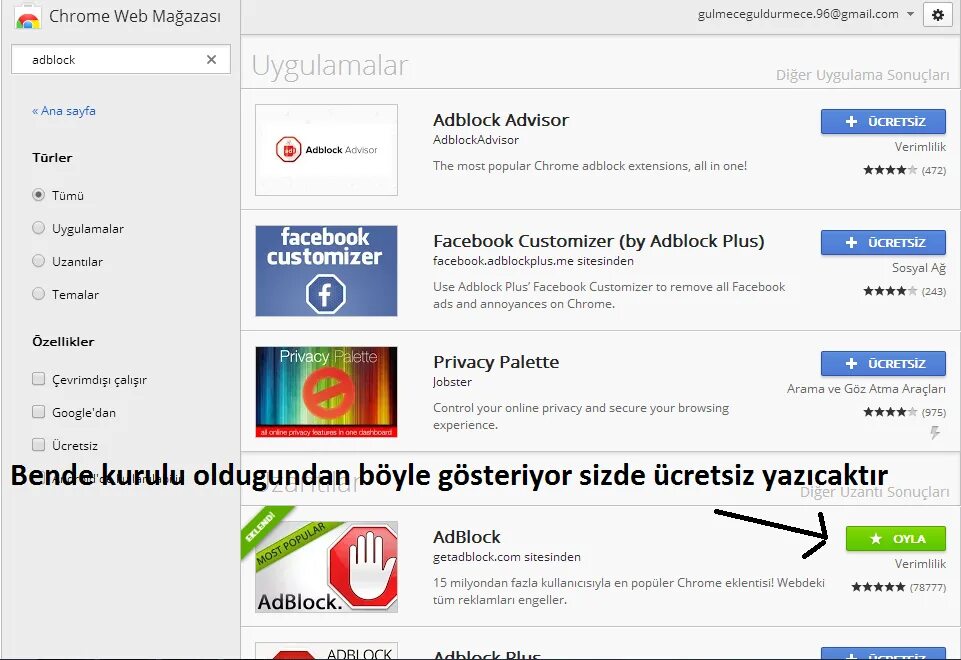Viewport: 961px width, 660px height.
Task: Open the Privacy Palette title
Action: (x=496, y=362)
